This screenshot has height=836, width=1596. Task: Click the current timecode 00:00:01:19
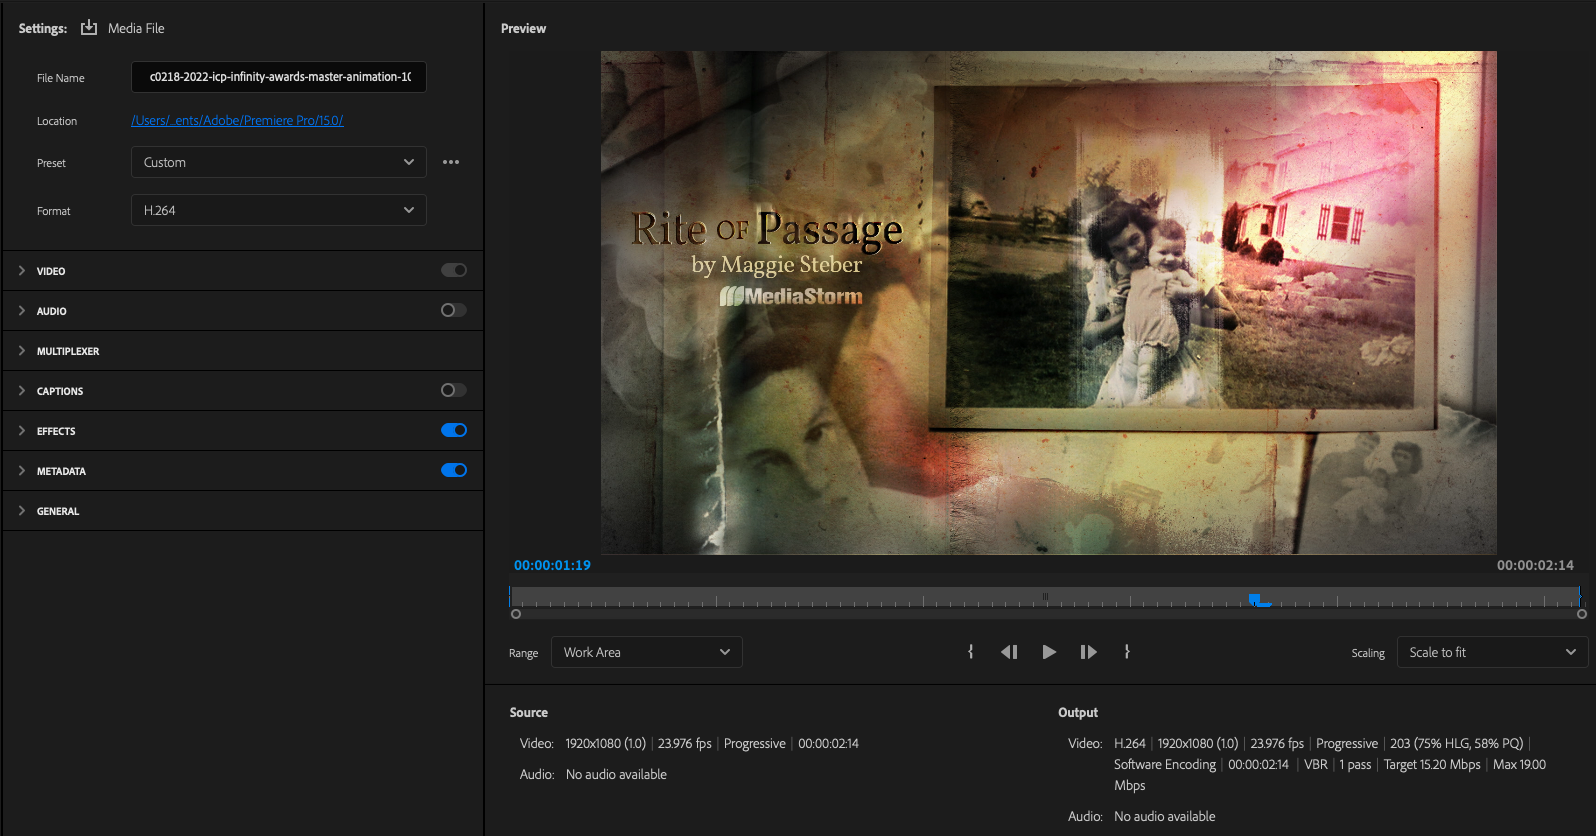tap(552, 565)
